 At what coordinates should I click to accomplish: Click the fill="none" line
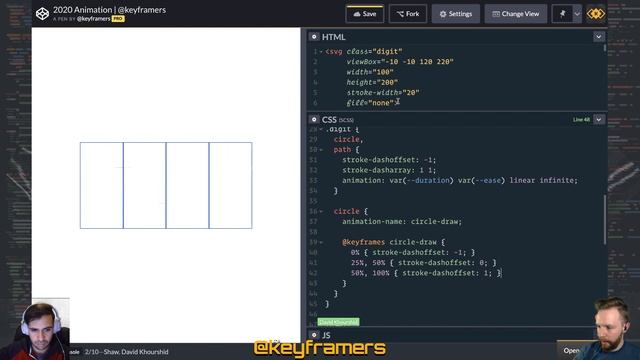click(372, 103)
